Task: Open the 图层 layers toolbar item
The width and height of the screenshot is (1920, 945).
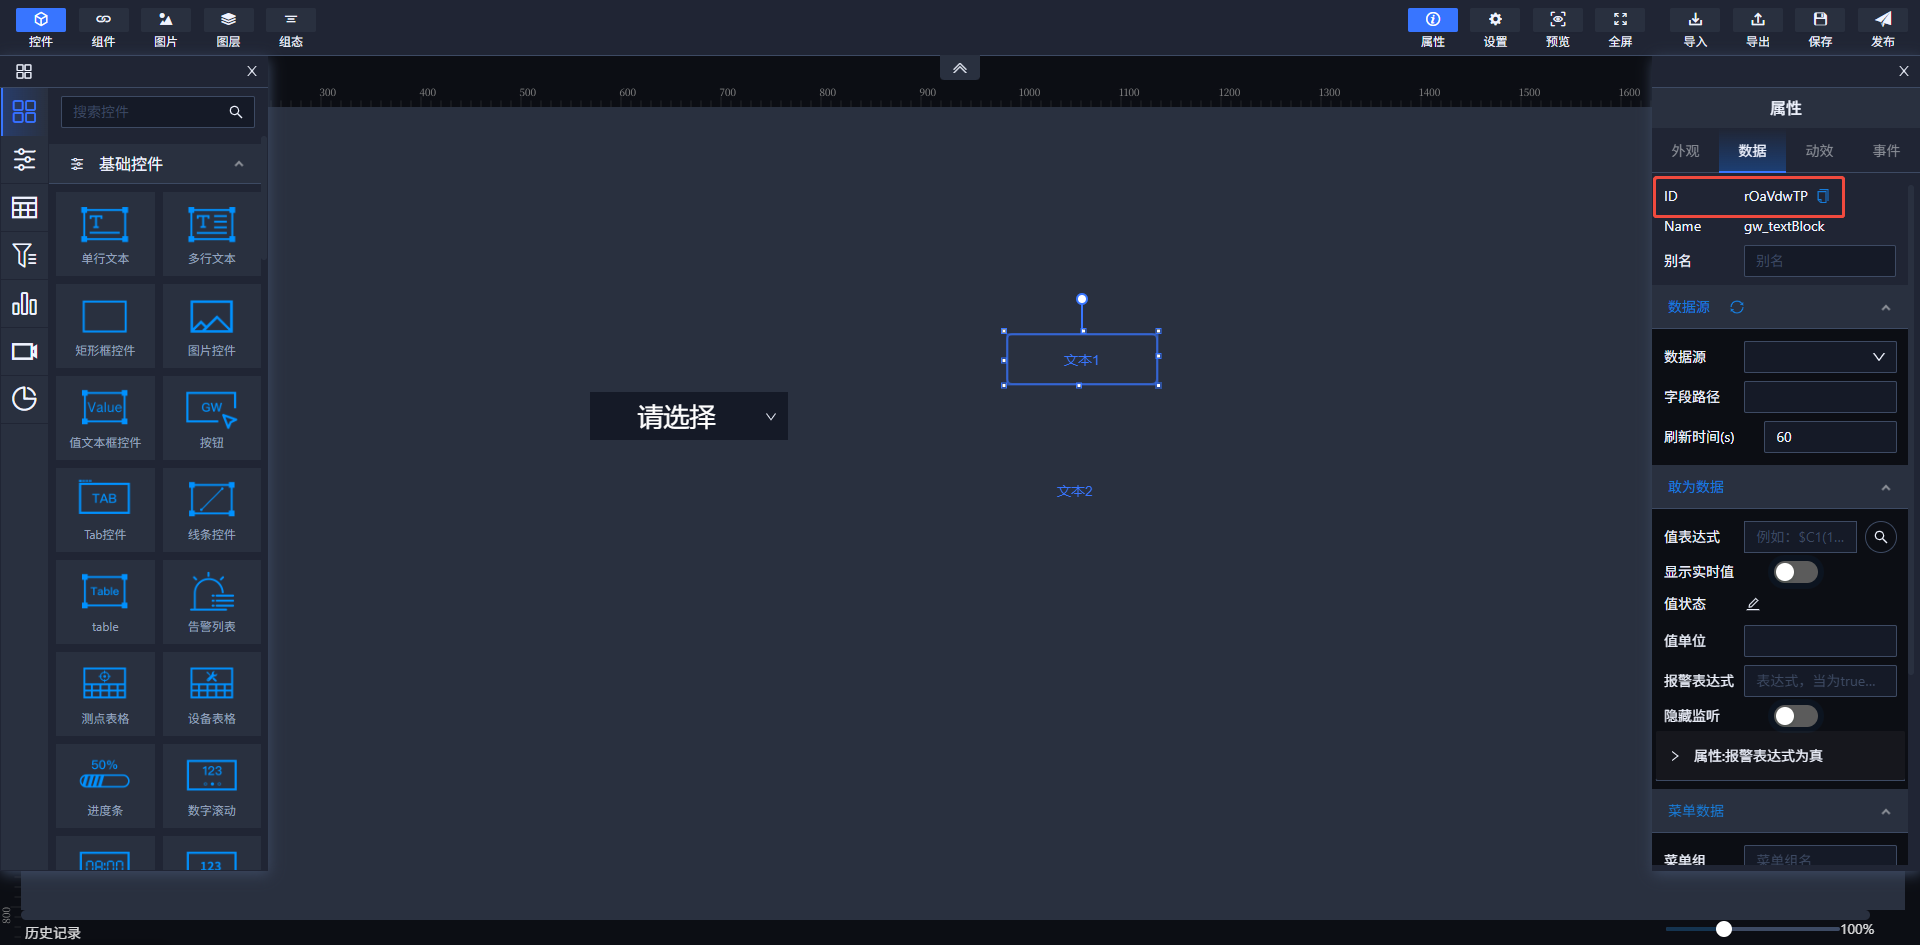Action: pos(228,28)
